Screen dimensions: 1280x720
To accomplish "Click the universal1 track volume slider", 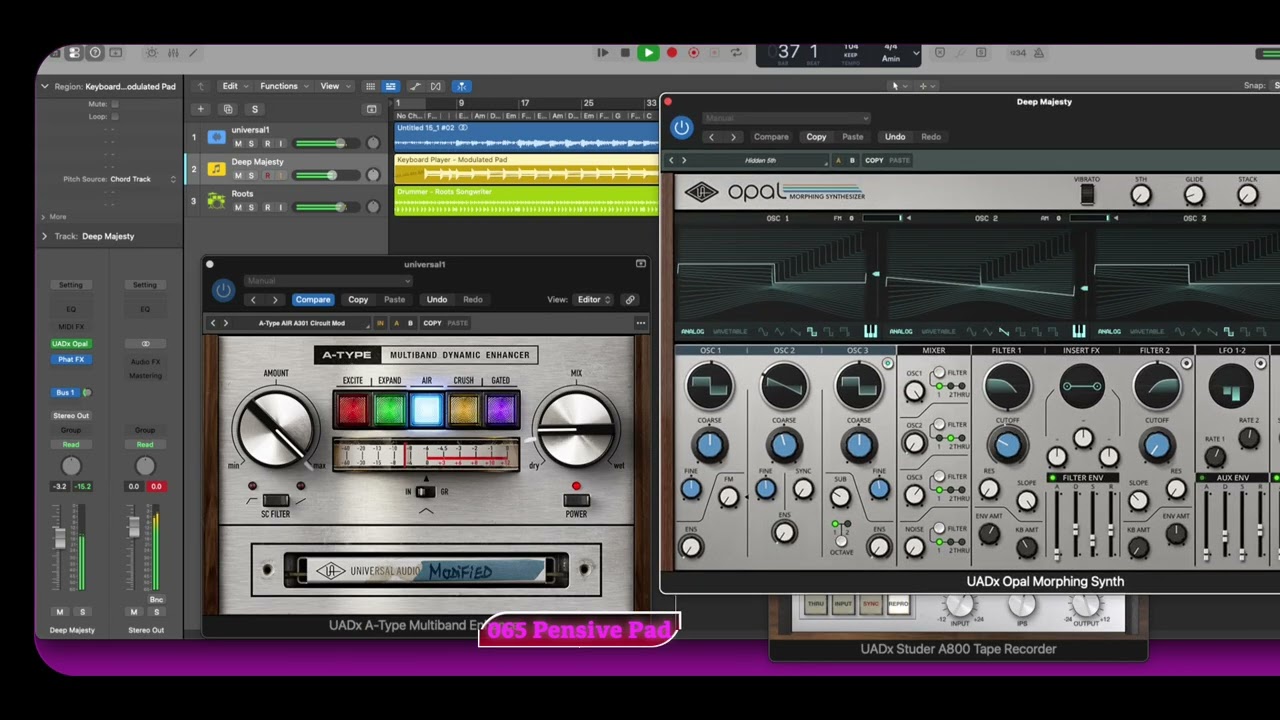I will pyautogui.click(x=325, y=144).
